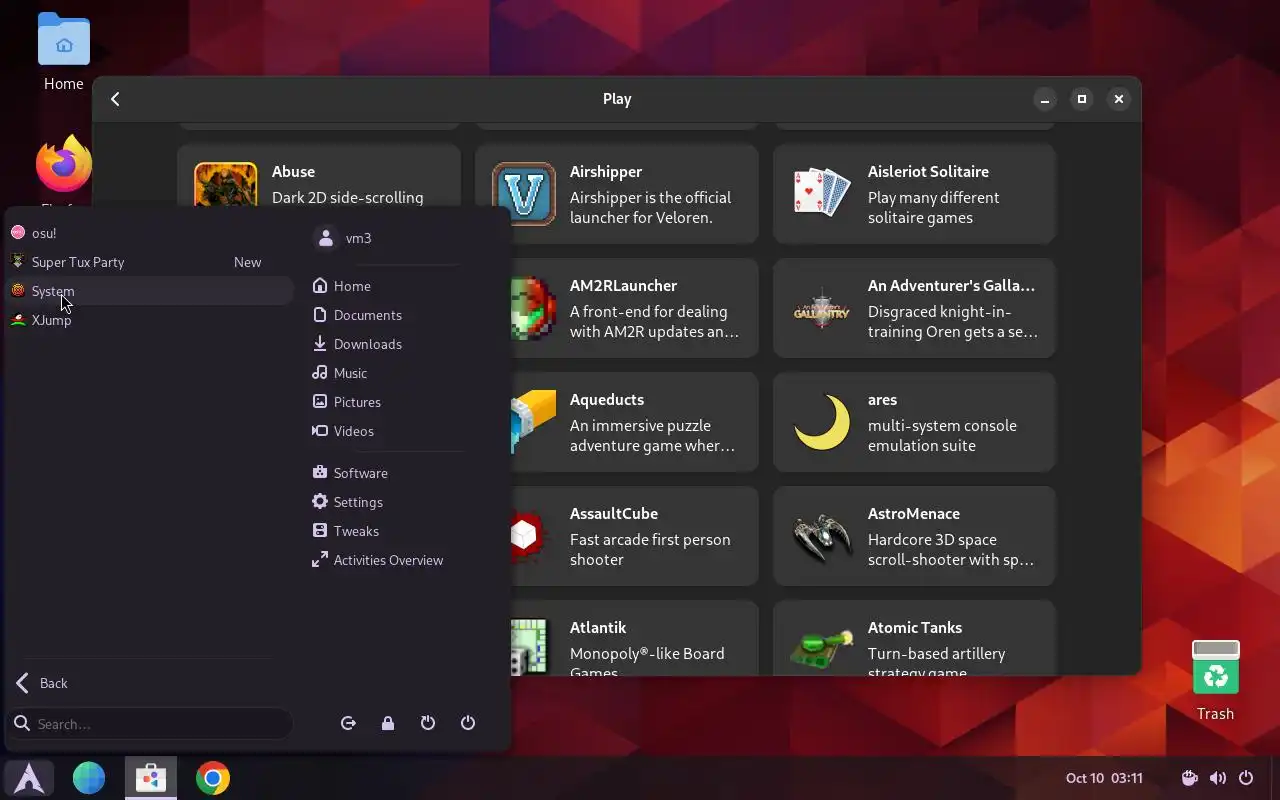Open the AM2RLauncher card
The width and height of the screenshot is (1280, 800).
click(x=634, y=308)
